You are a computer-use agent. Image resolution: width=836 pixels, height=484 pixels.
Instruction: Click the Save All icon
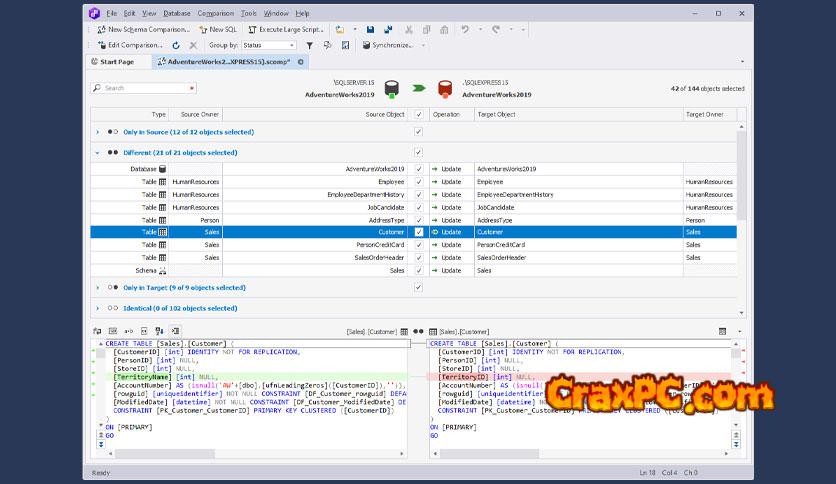(387, 30)
